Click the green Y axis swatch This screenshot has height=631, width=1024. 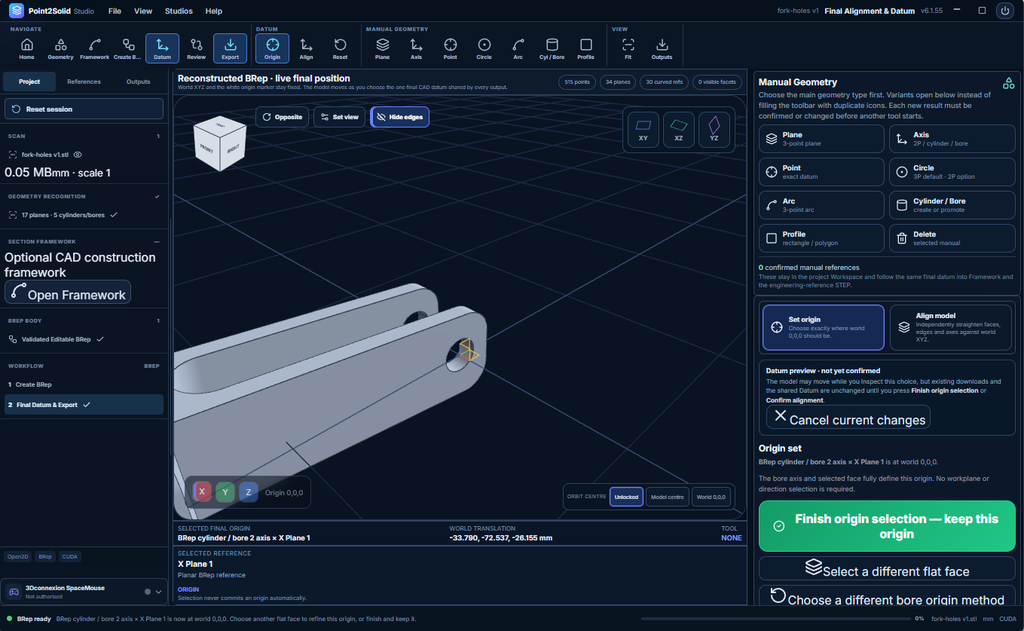tap(225, 492)
